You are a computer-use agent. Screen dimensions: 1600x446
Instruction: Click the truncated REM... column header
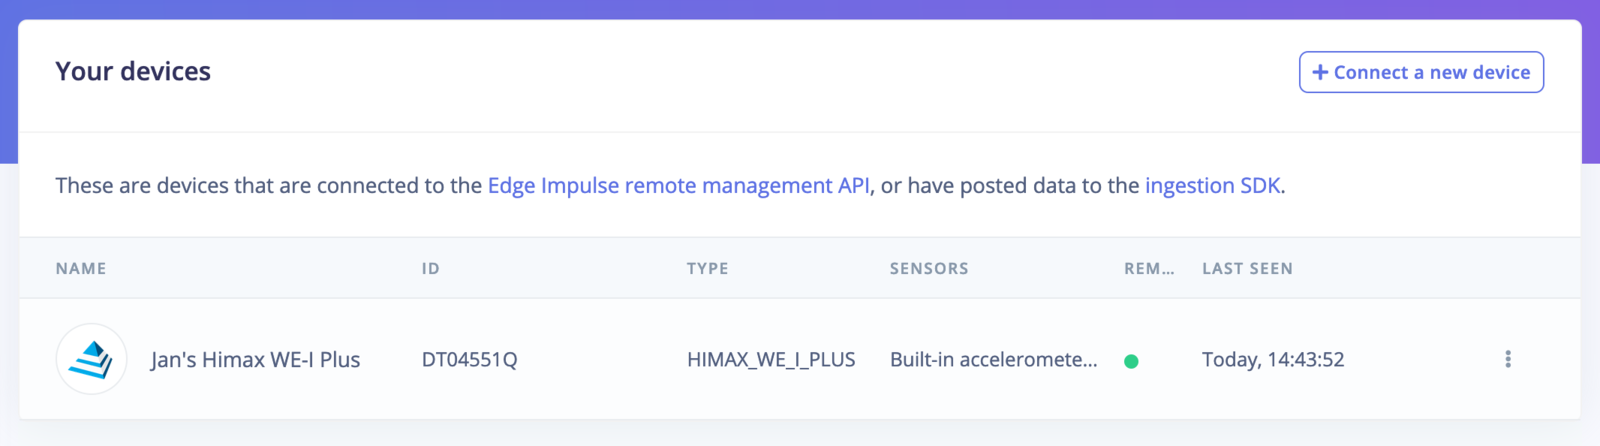[1149, 268]
